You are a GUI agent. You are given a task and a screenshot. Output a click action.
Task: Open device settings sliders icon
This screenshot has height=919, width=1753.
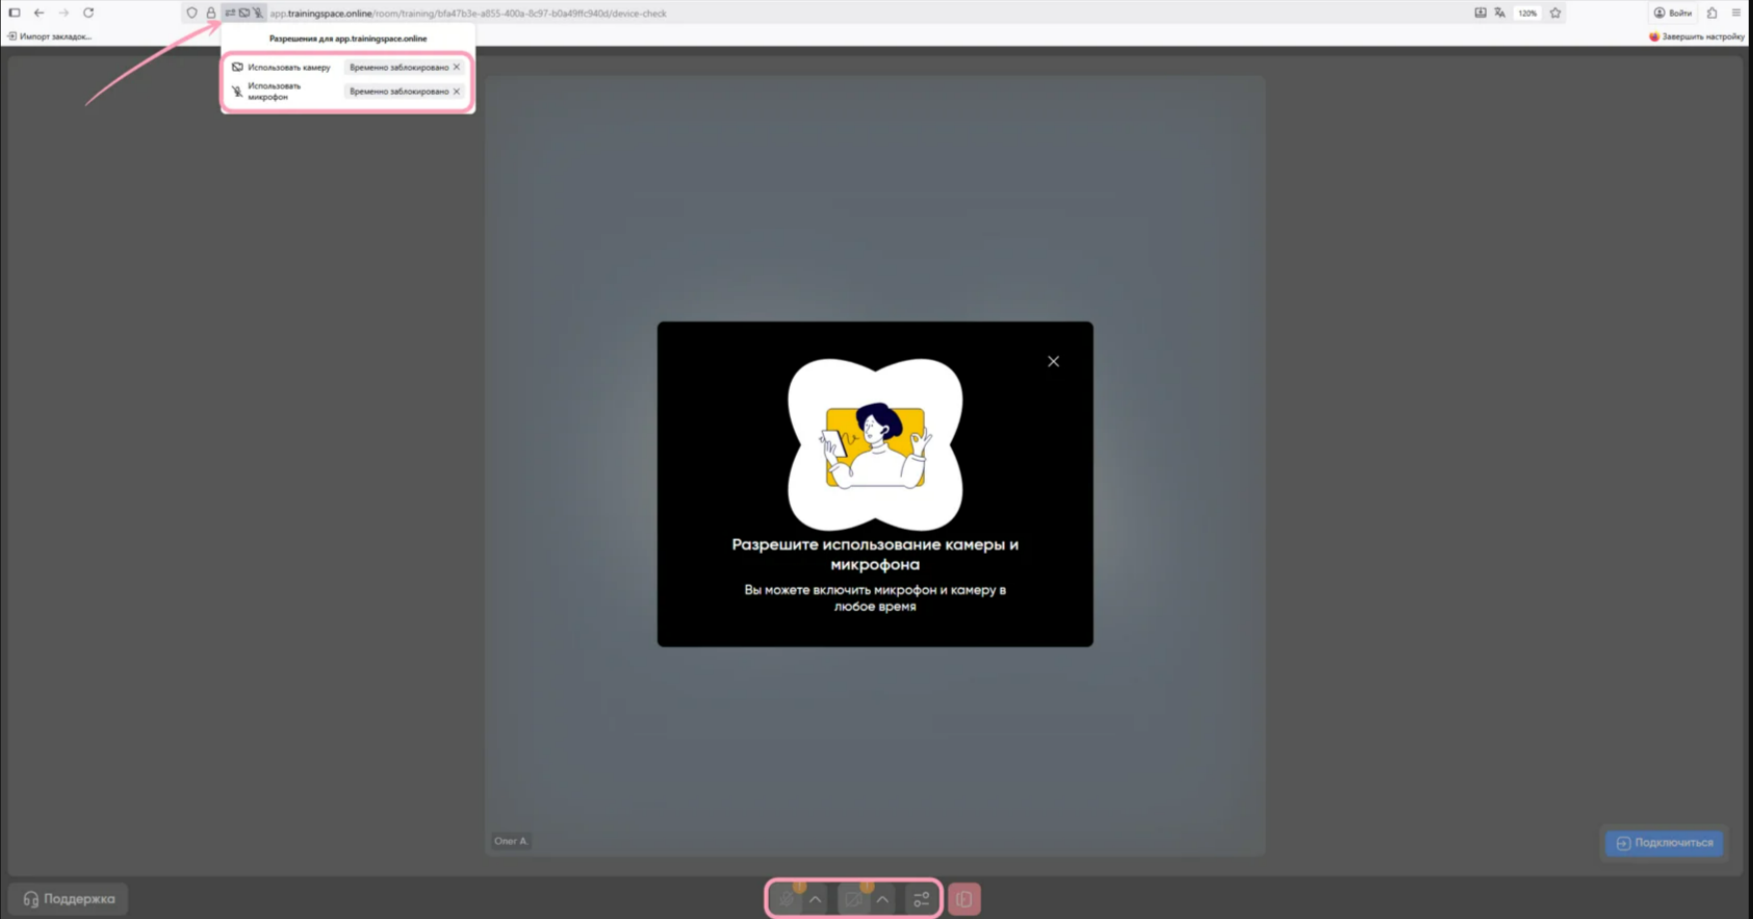[921, 899]
